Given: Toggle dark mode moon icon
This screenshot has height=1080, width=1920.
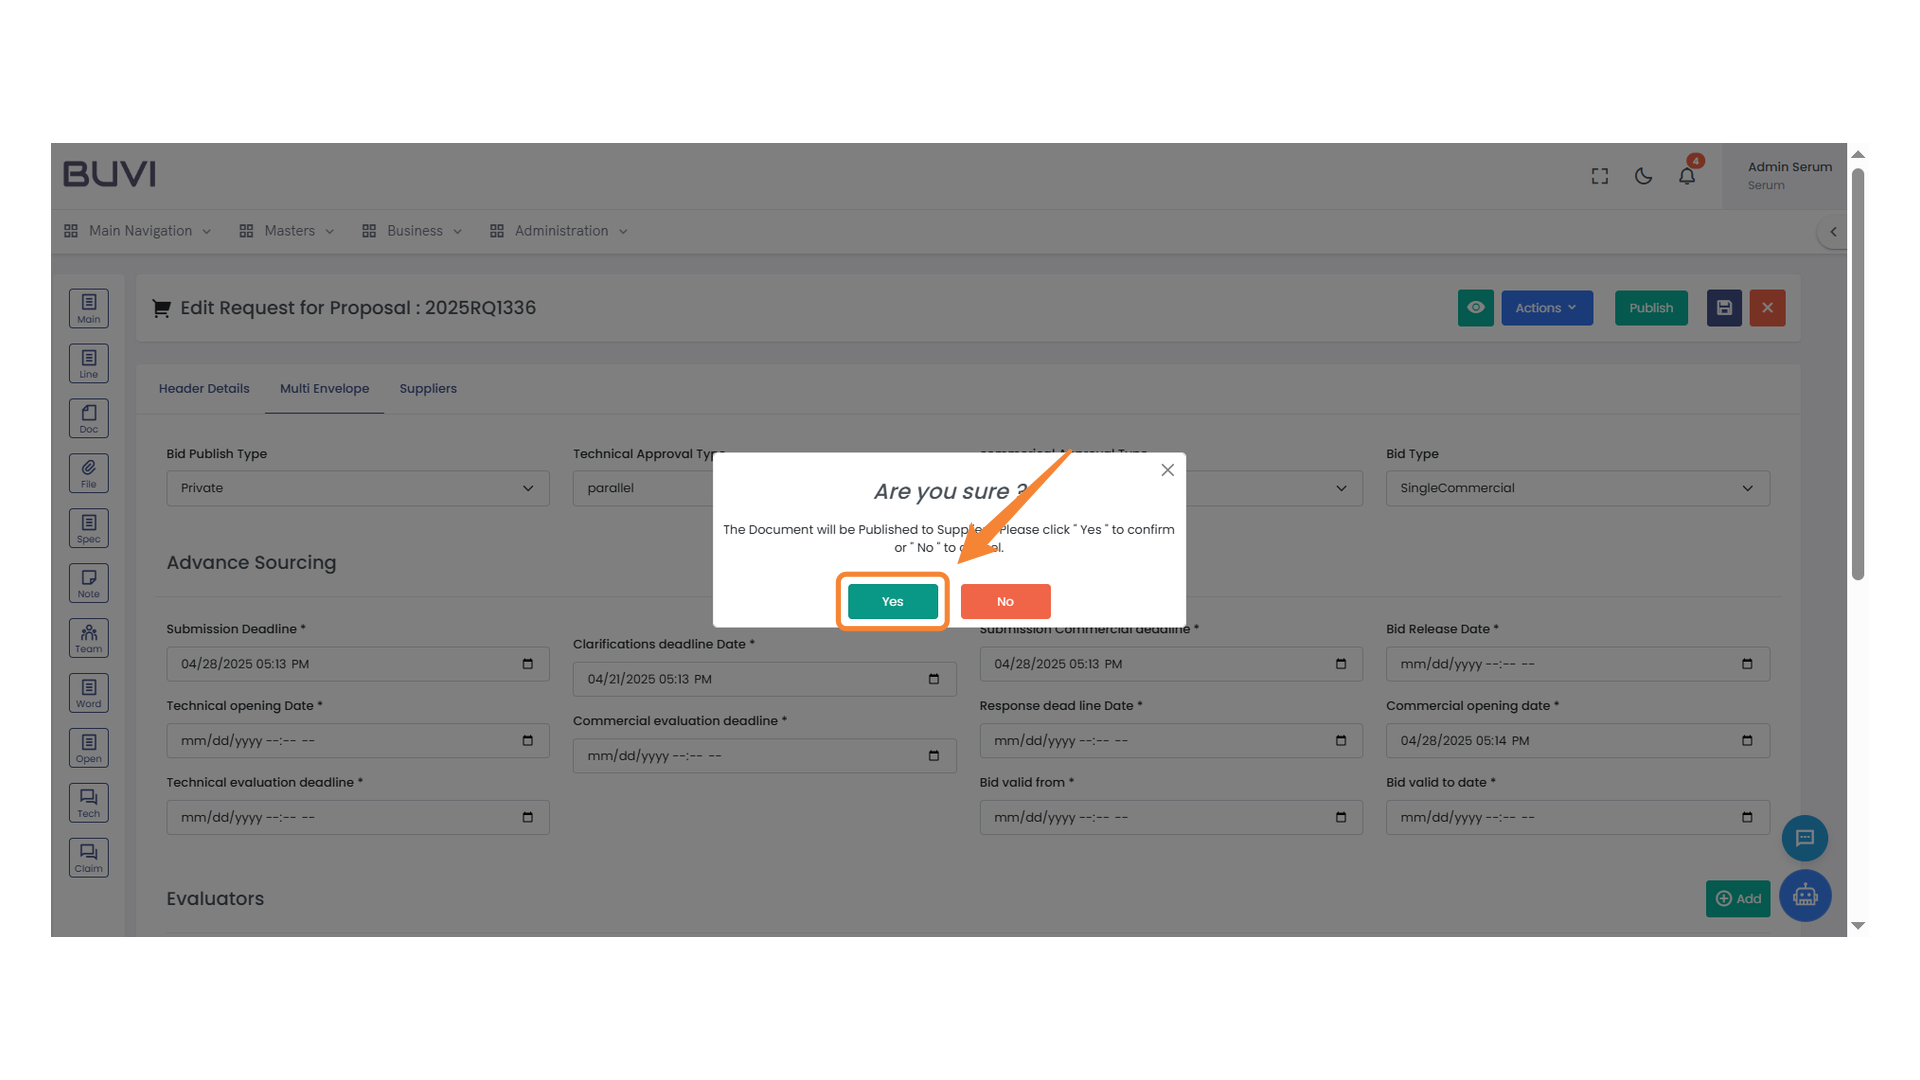Looking at the screenshot, I should pyautogui.click(x=1643, y=176).
